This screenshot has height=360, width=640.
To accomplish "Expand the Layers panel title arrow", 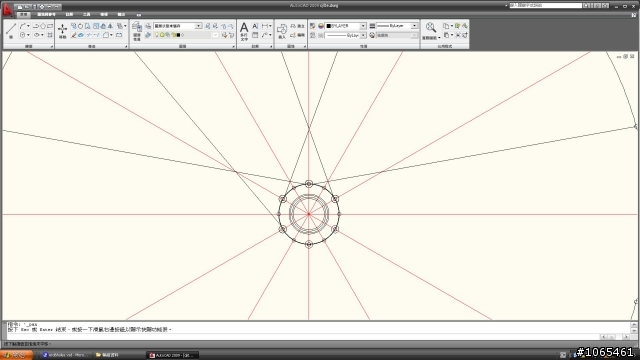I will (233, 47).
